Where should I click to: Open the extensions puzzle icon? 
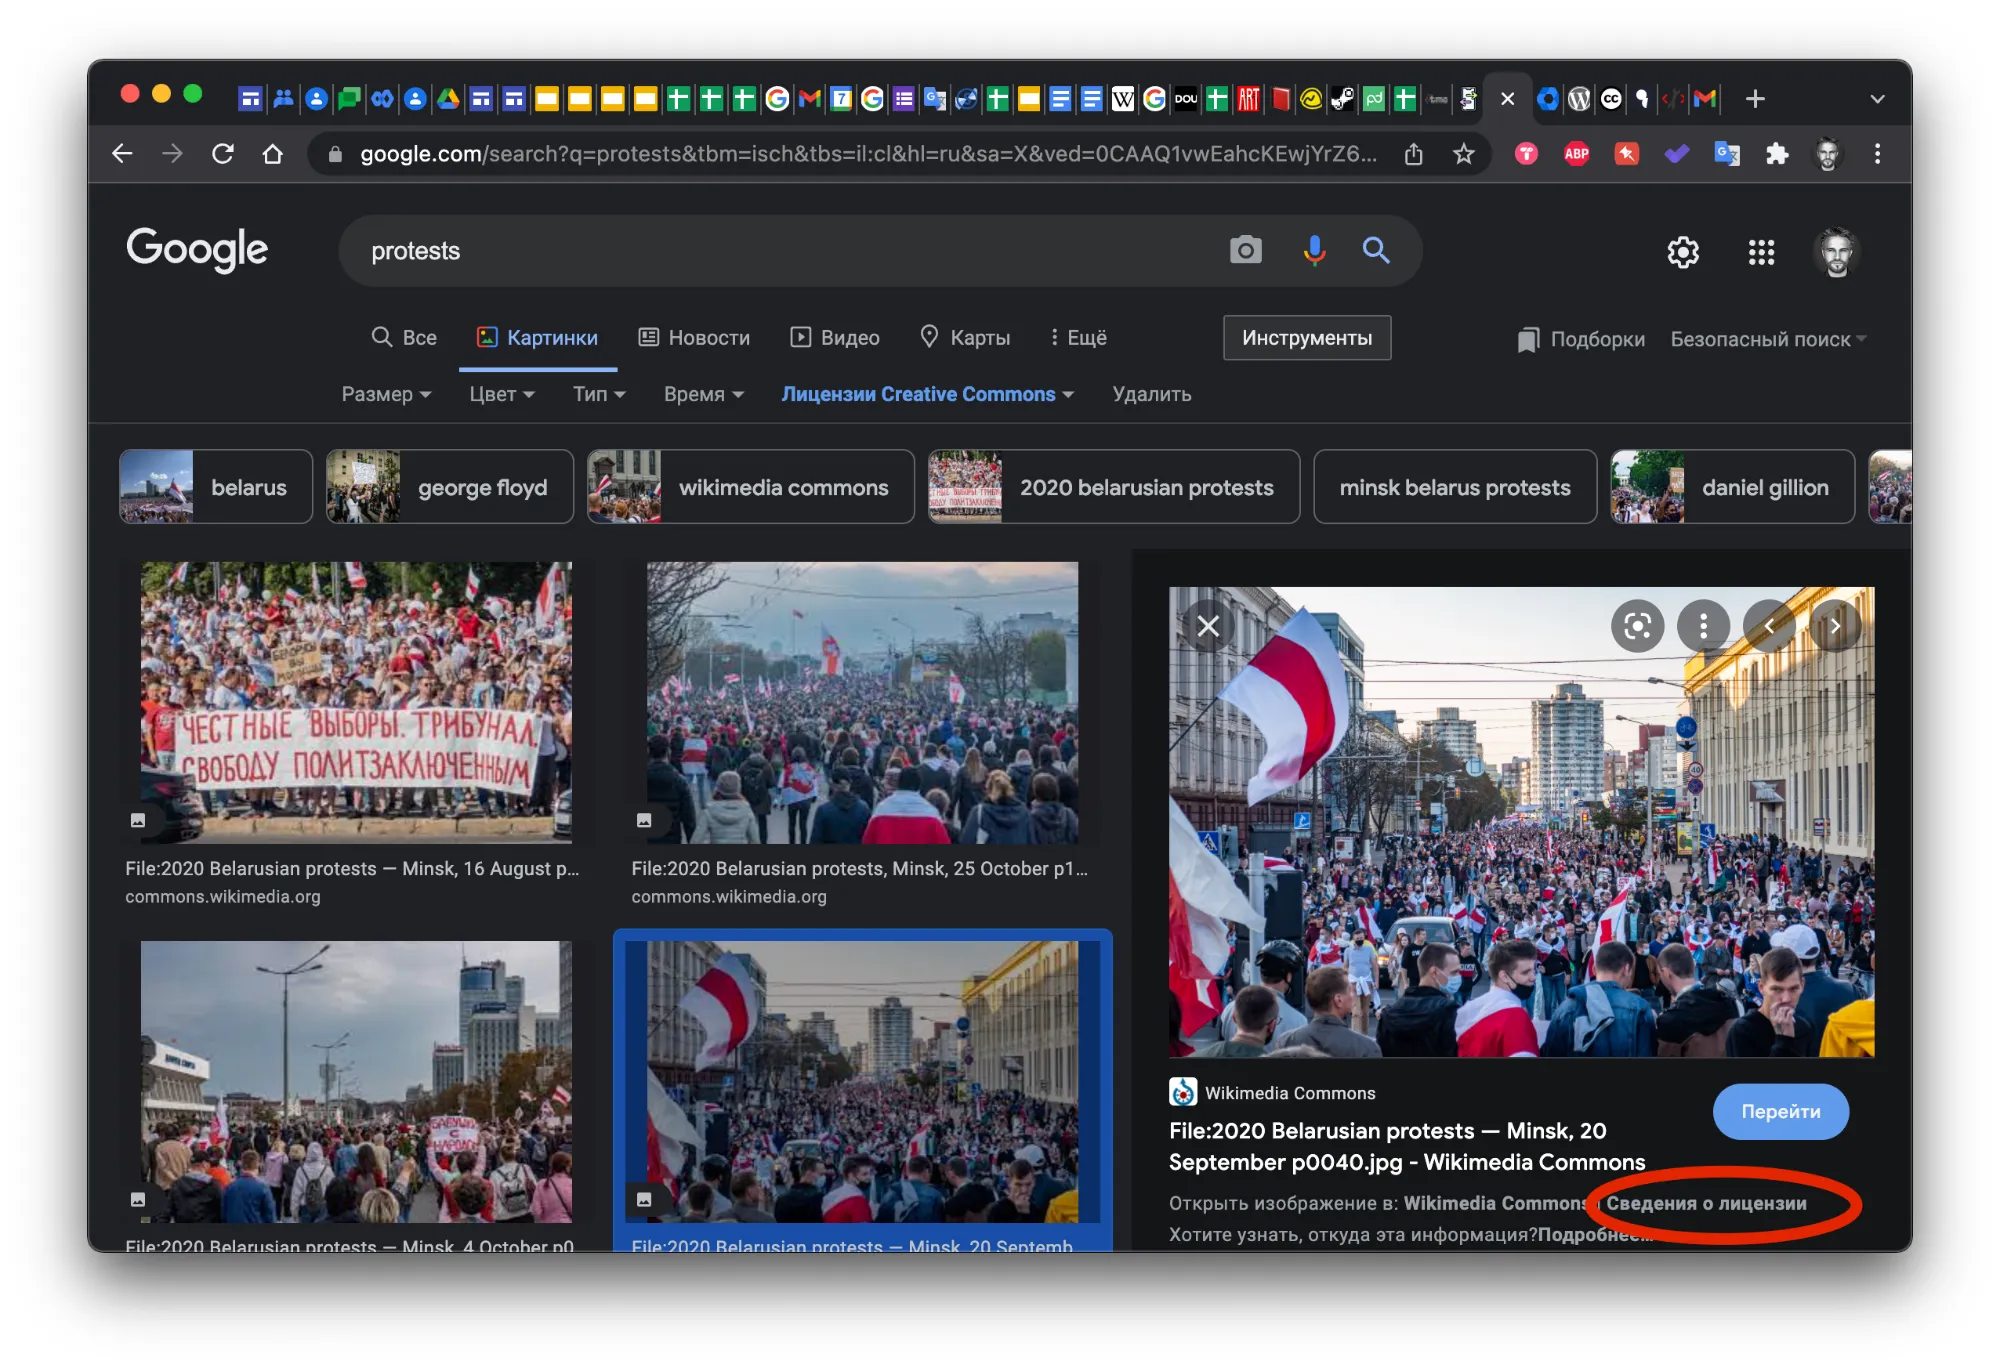point(1777,154)
